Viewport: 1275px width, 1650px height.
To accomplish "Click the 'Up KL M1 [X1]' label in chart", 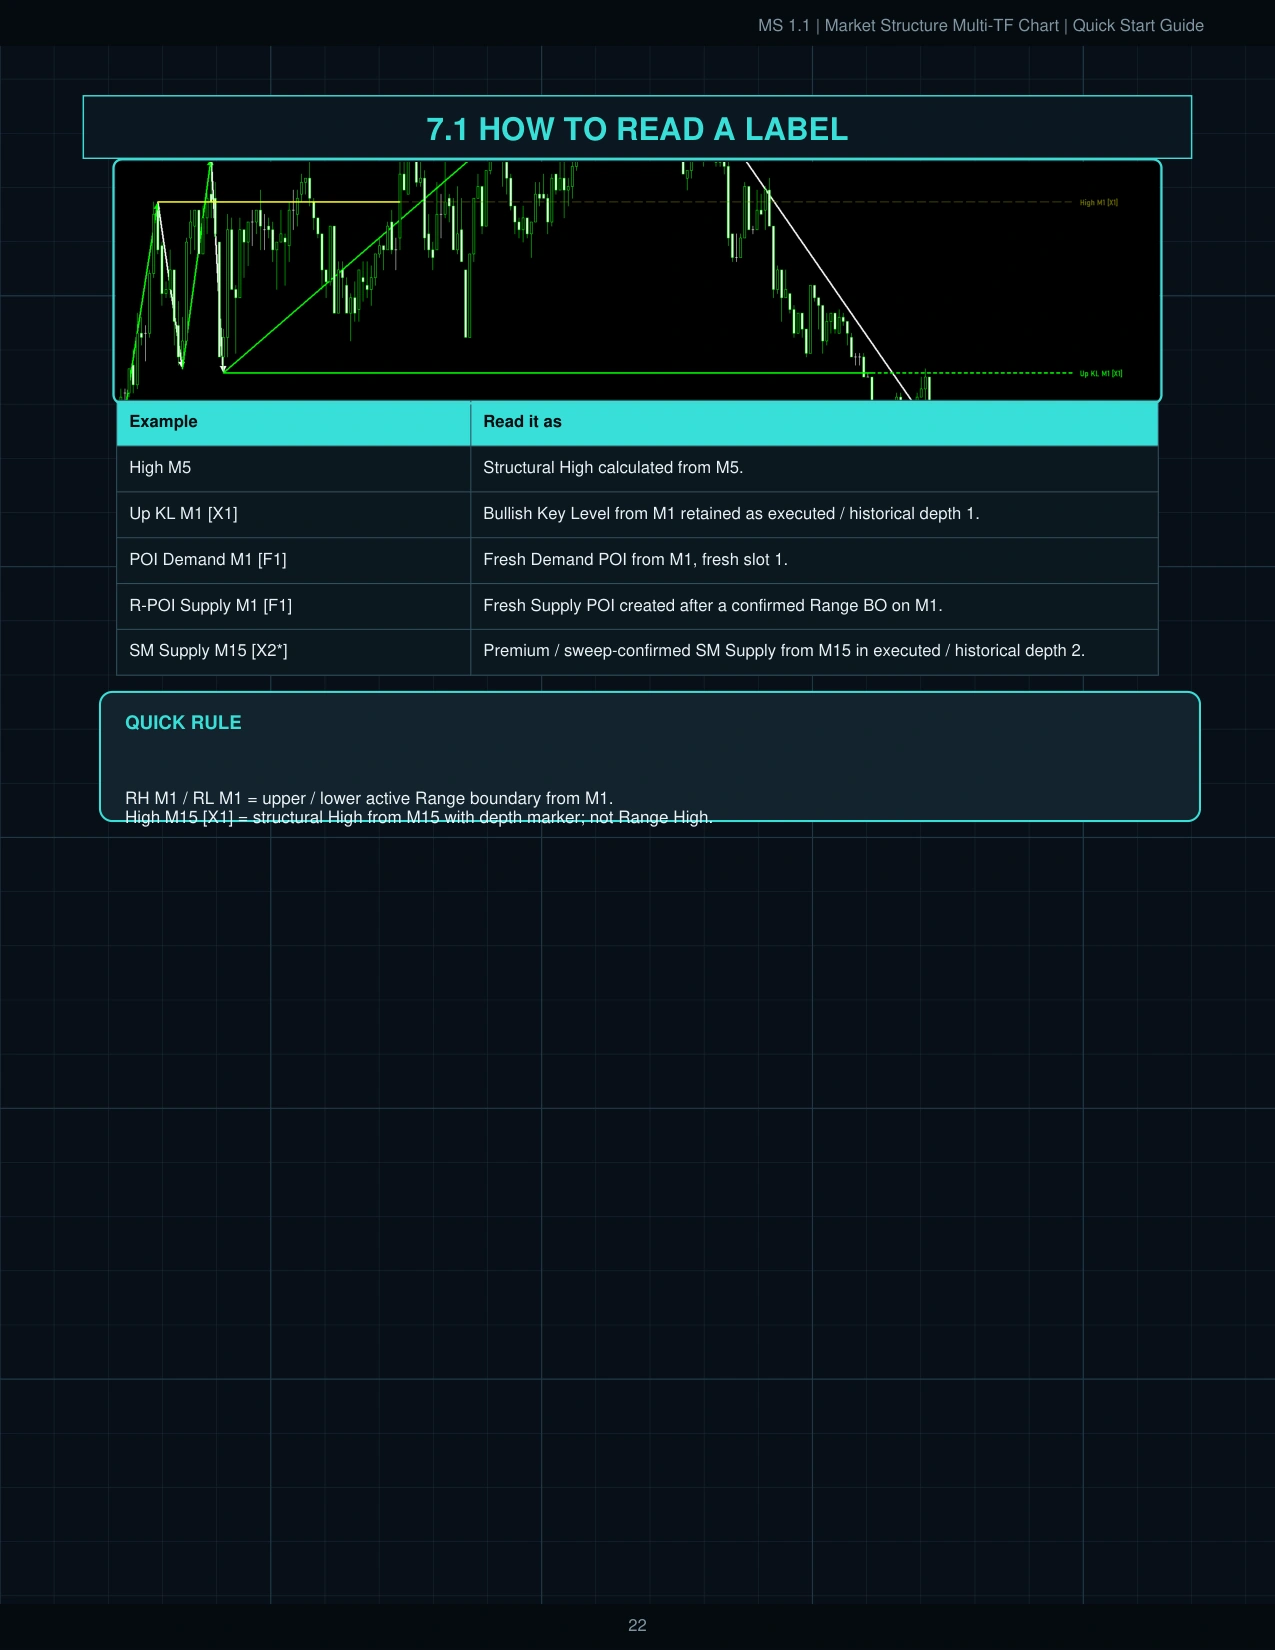I will [1100, 374].
